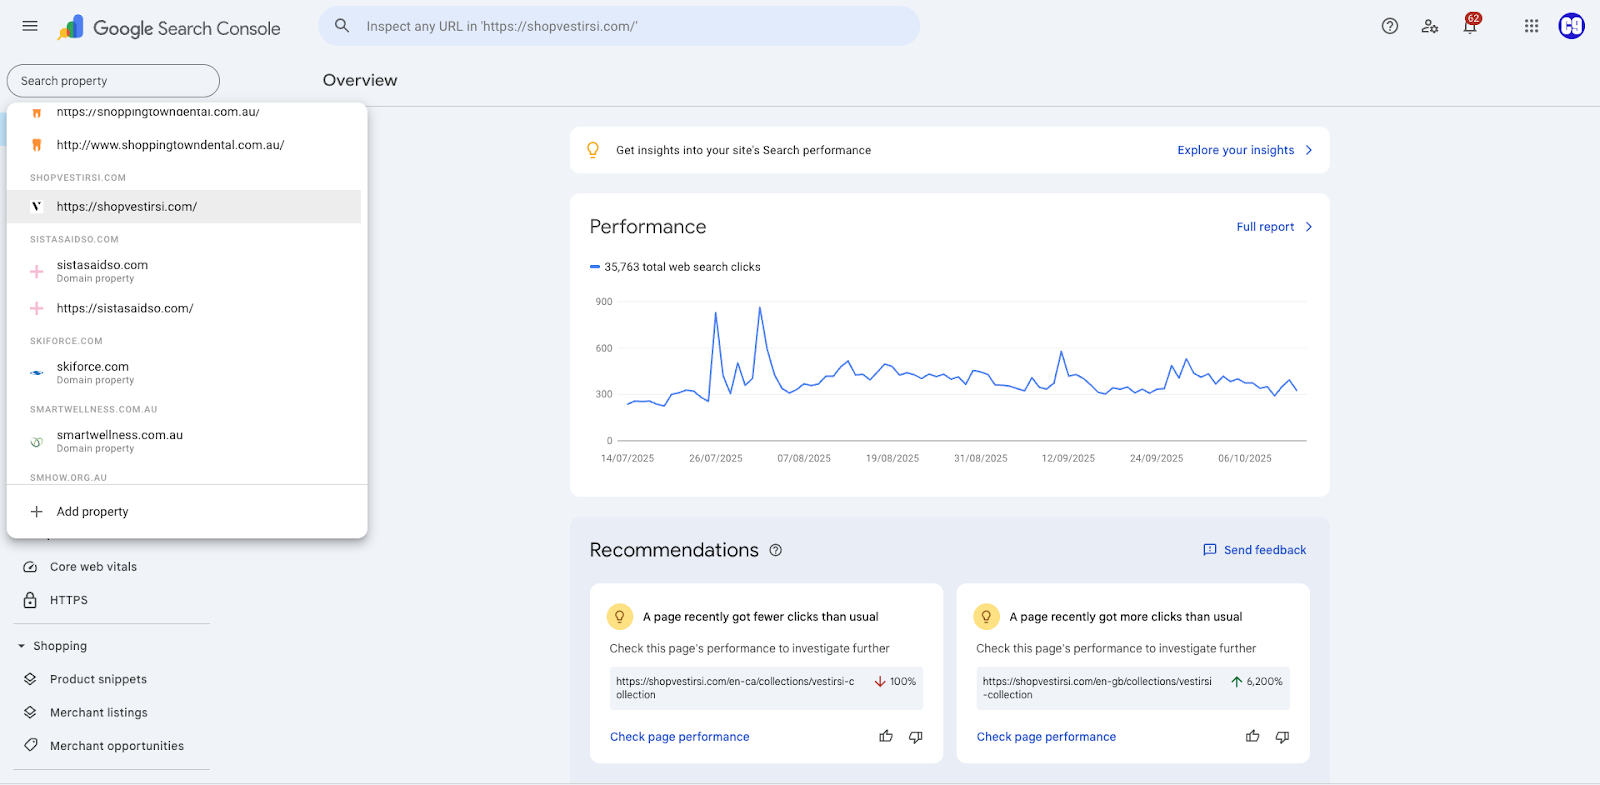Image resolution: width=1600 pixels, height=785 pixels.
Task: Open the Help question mark icon
Action: point(1389,26)
